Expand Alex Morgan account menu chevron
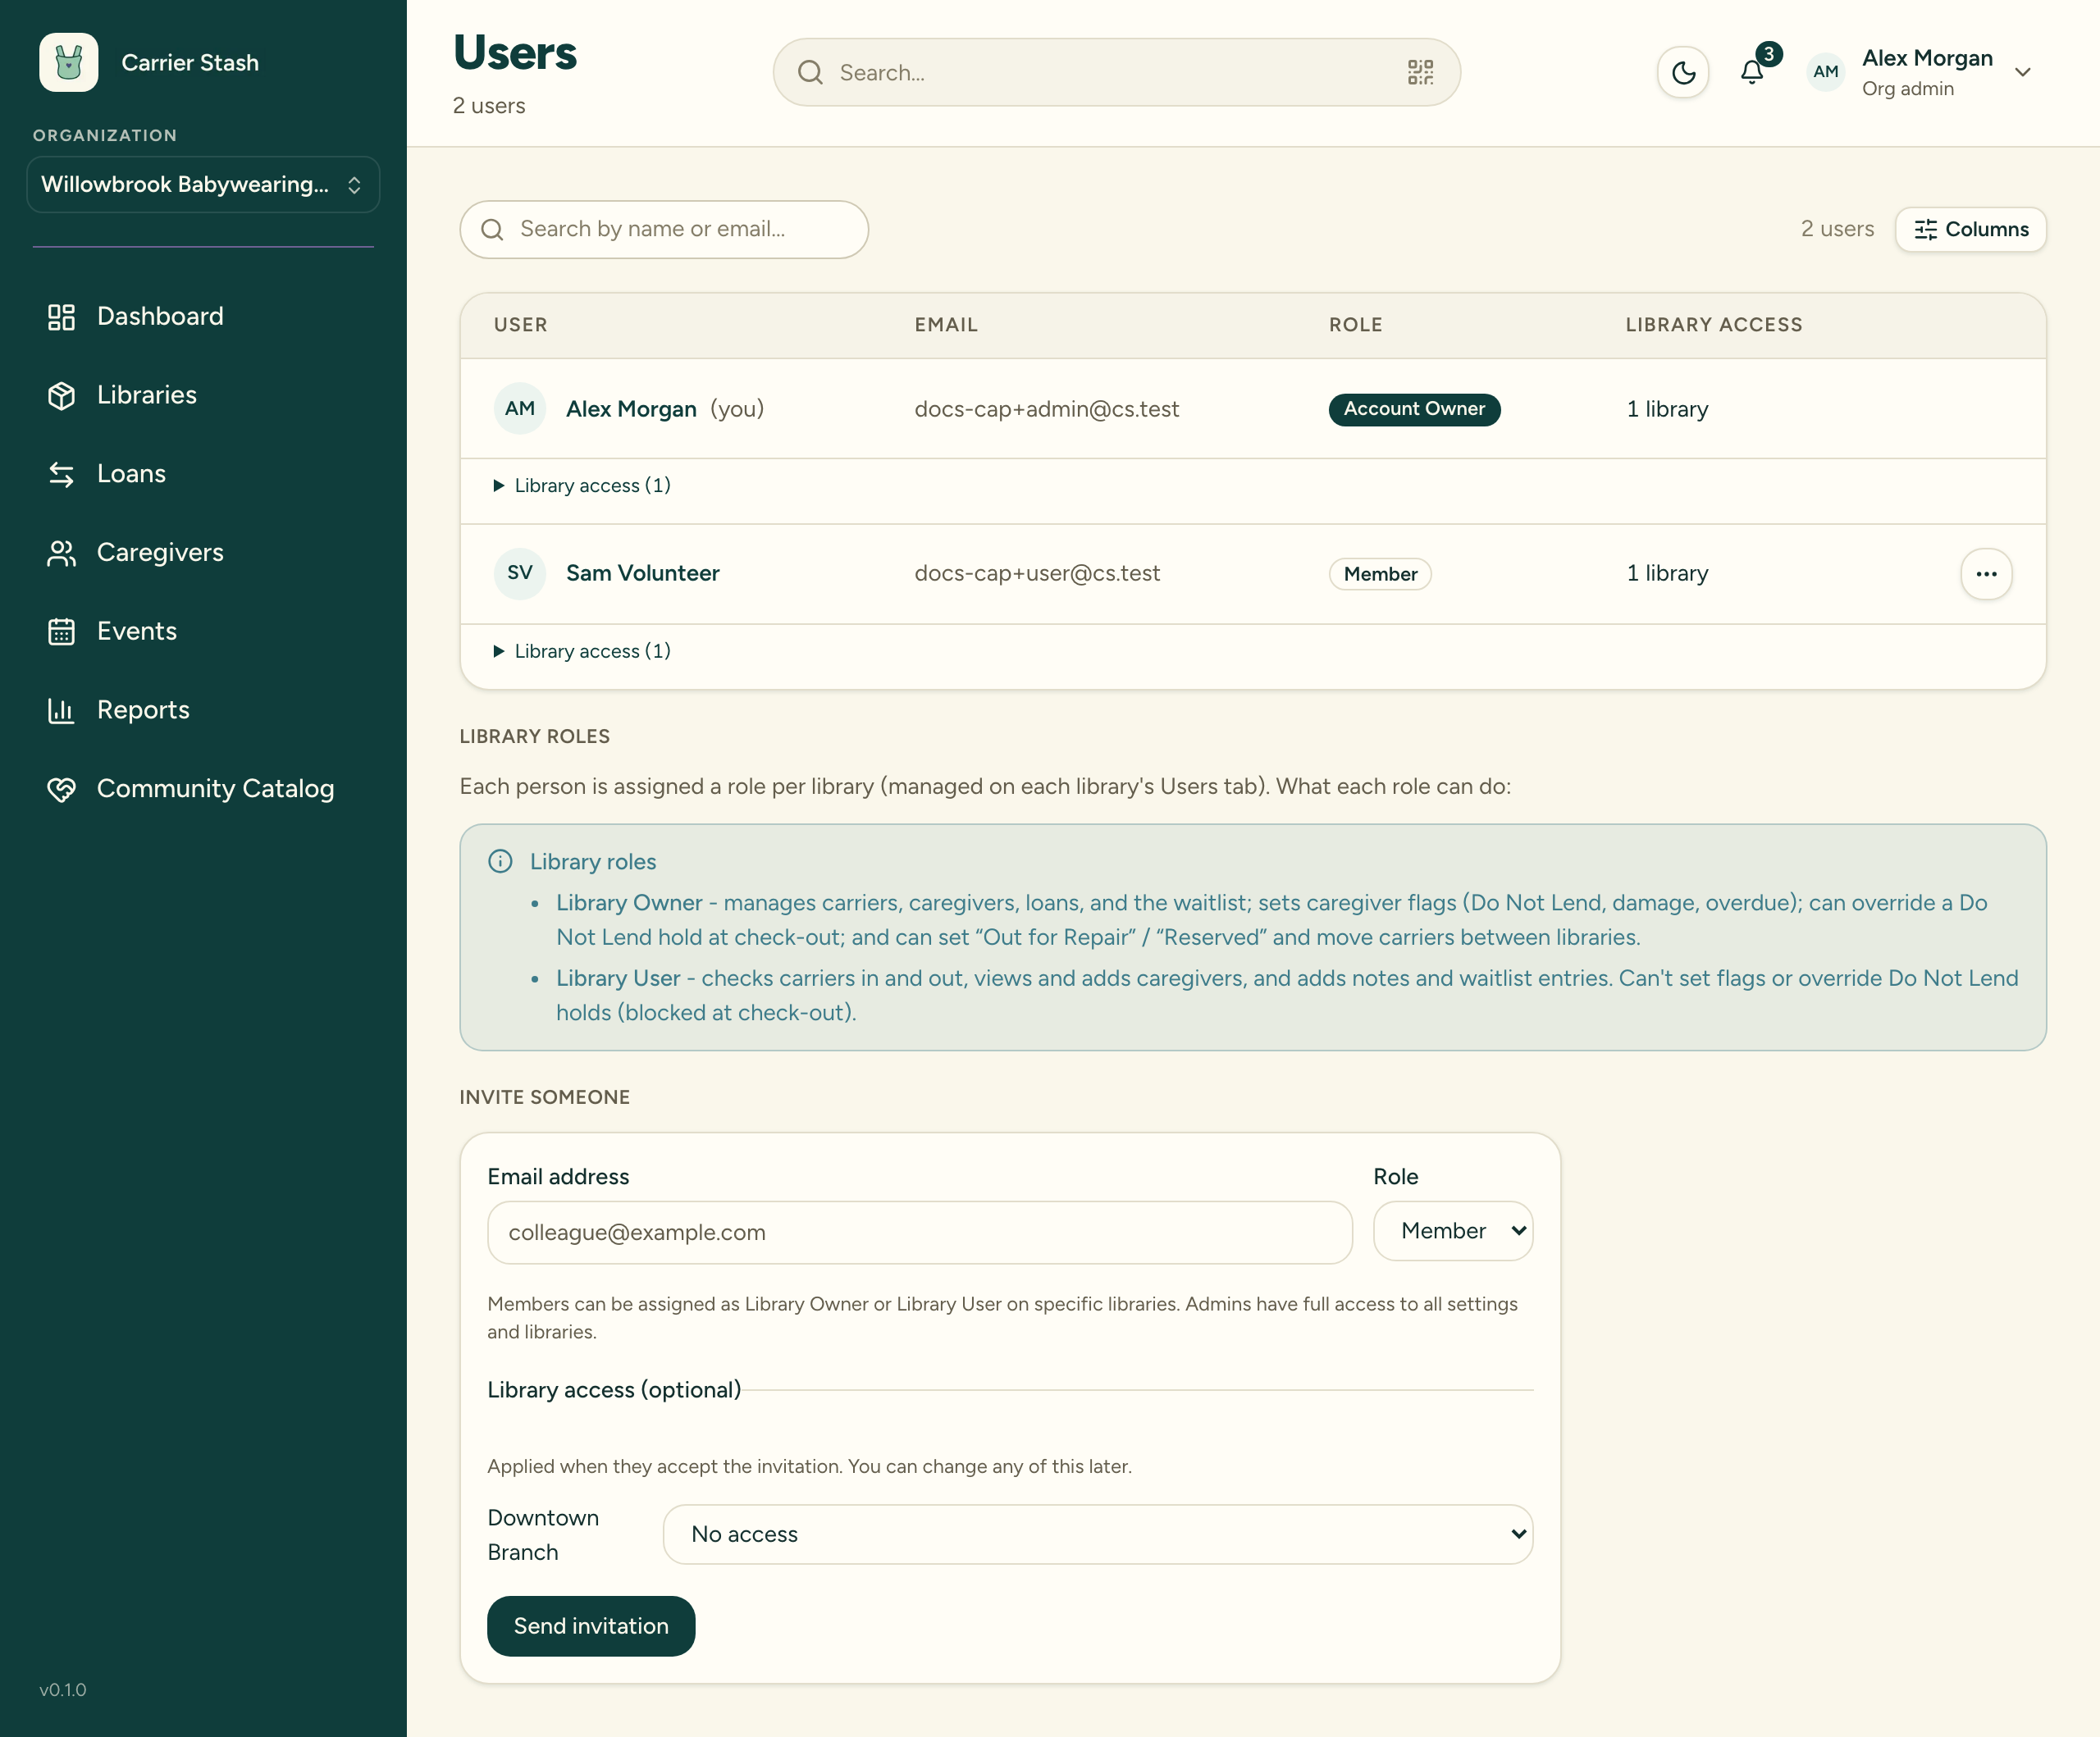 [x=2022, y=72]
